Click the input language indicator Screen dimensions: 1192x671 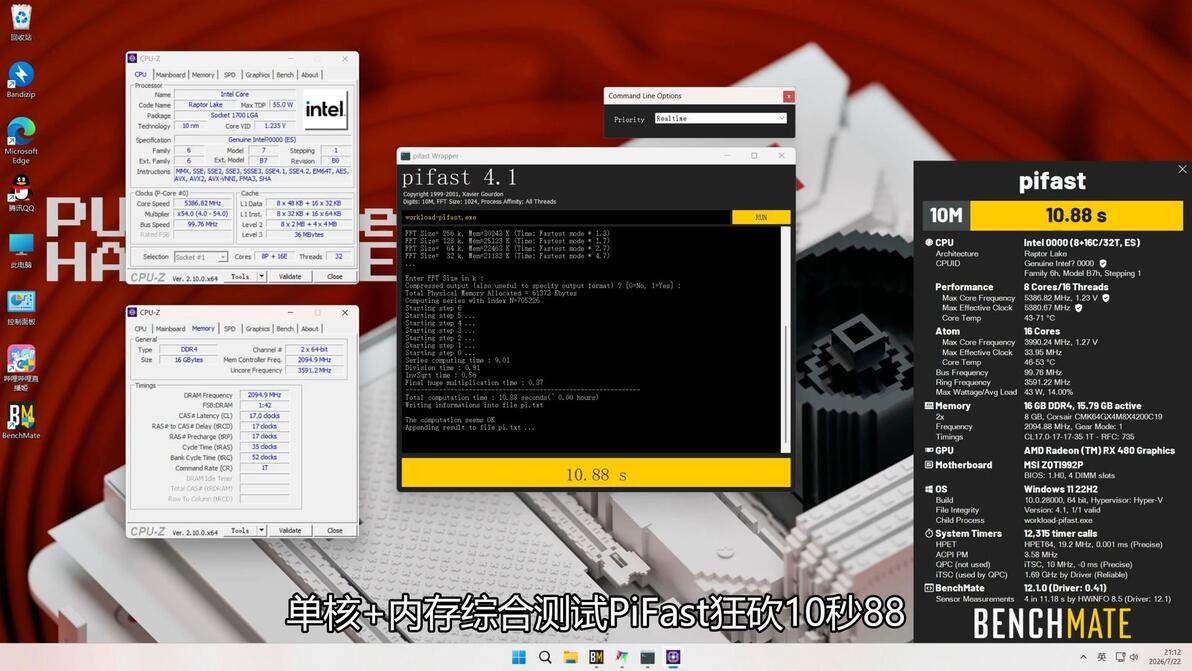coord(1102,657)
